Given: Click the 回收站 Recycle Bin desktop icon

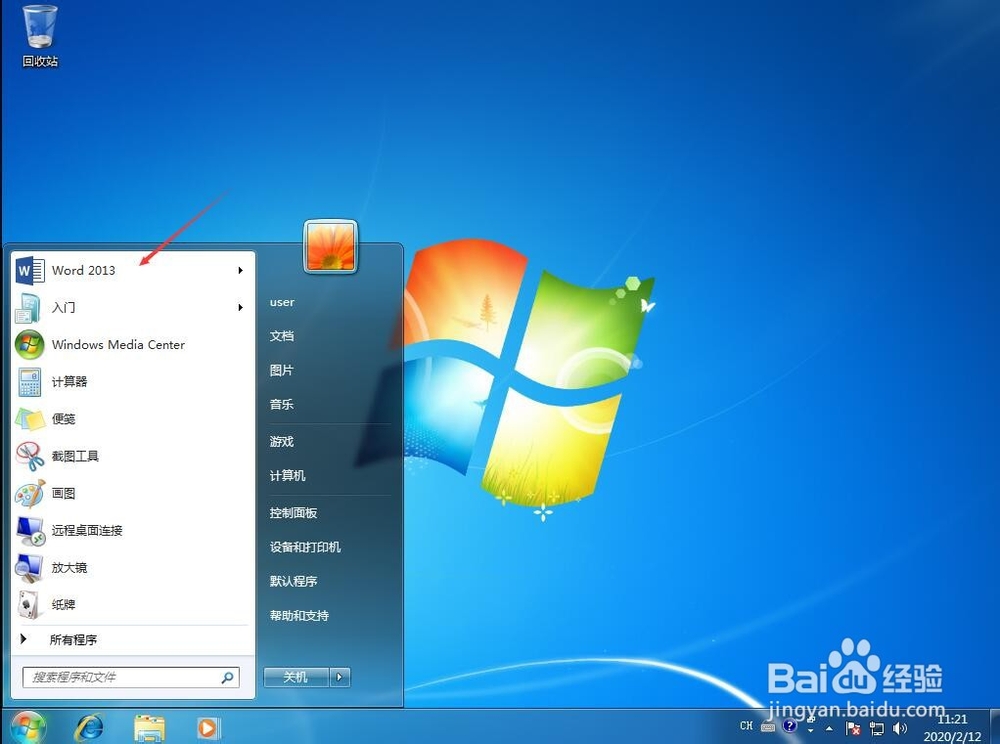Looking at the screenshot, I should click(x=40, y=36).
